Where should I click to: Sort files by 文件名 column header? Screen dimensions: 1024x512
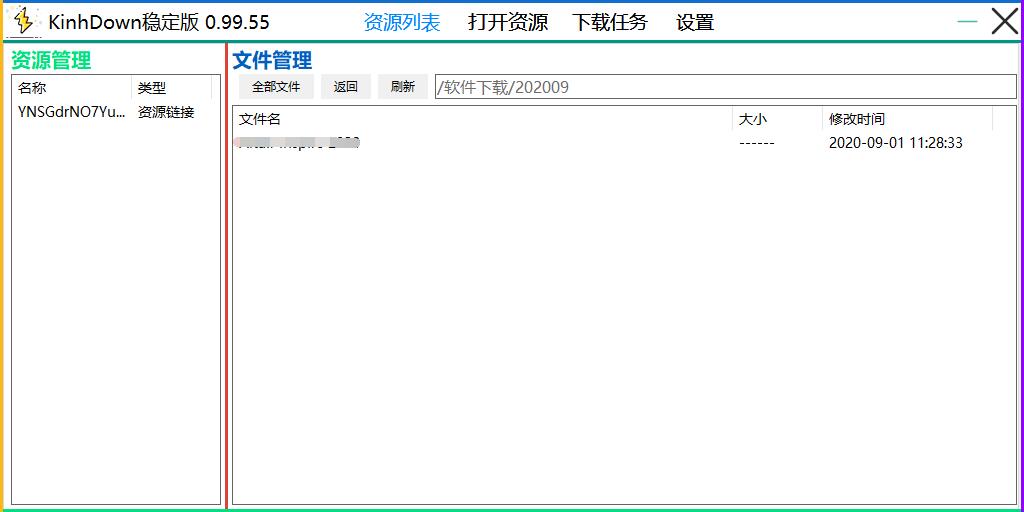(x=482, y=119)
